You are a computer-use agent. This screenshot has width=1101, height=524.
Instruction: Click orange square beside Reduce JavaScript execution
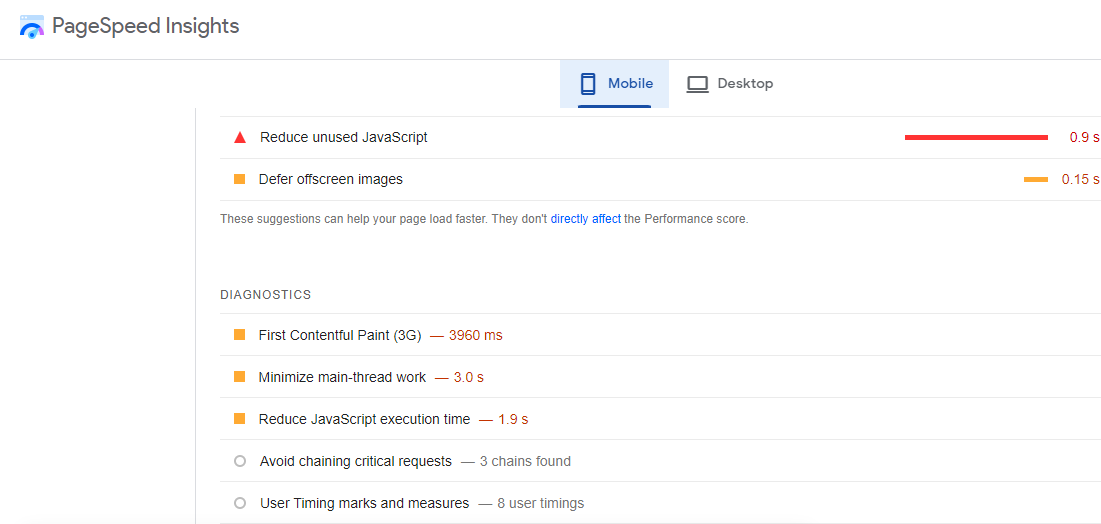[x=239, y=419]
